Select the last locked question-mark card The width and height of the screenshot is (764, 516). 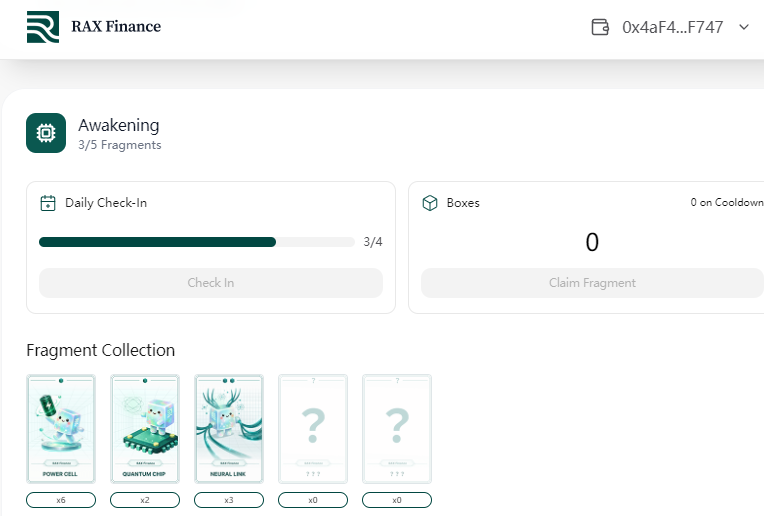click(397, 429)
